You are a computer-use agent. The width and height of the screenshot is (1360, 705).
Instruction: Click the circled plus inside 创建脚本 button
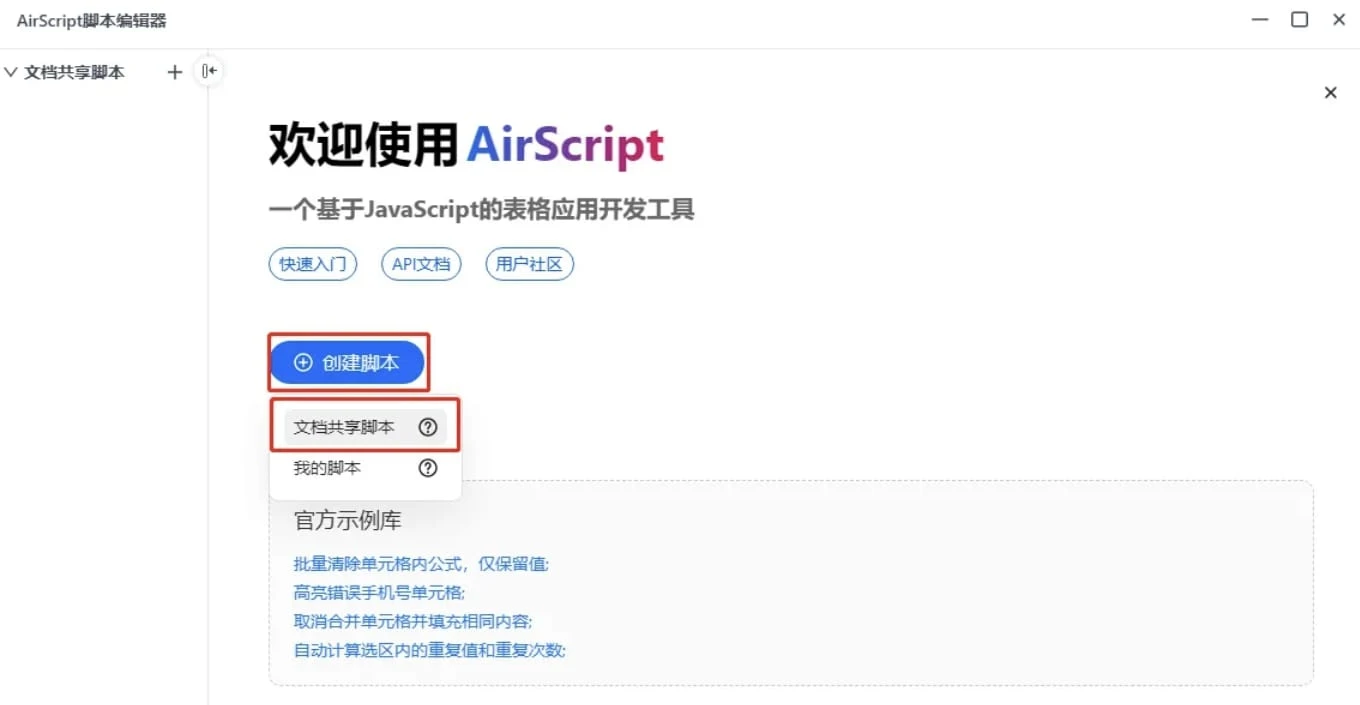pyautogui.click(x=302, y=362)
